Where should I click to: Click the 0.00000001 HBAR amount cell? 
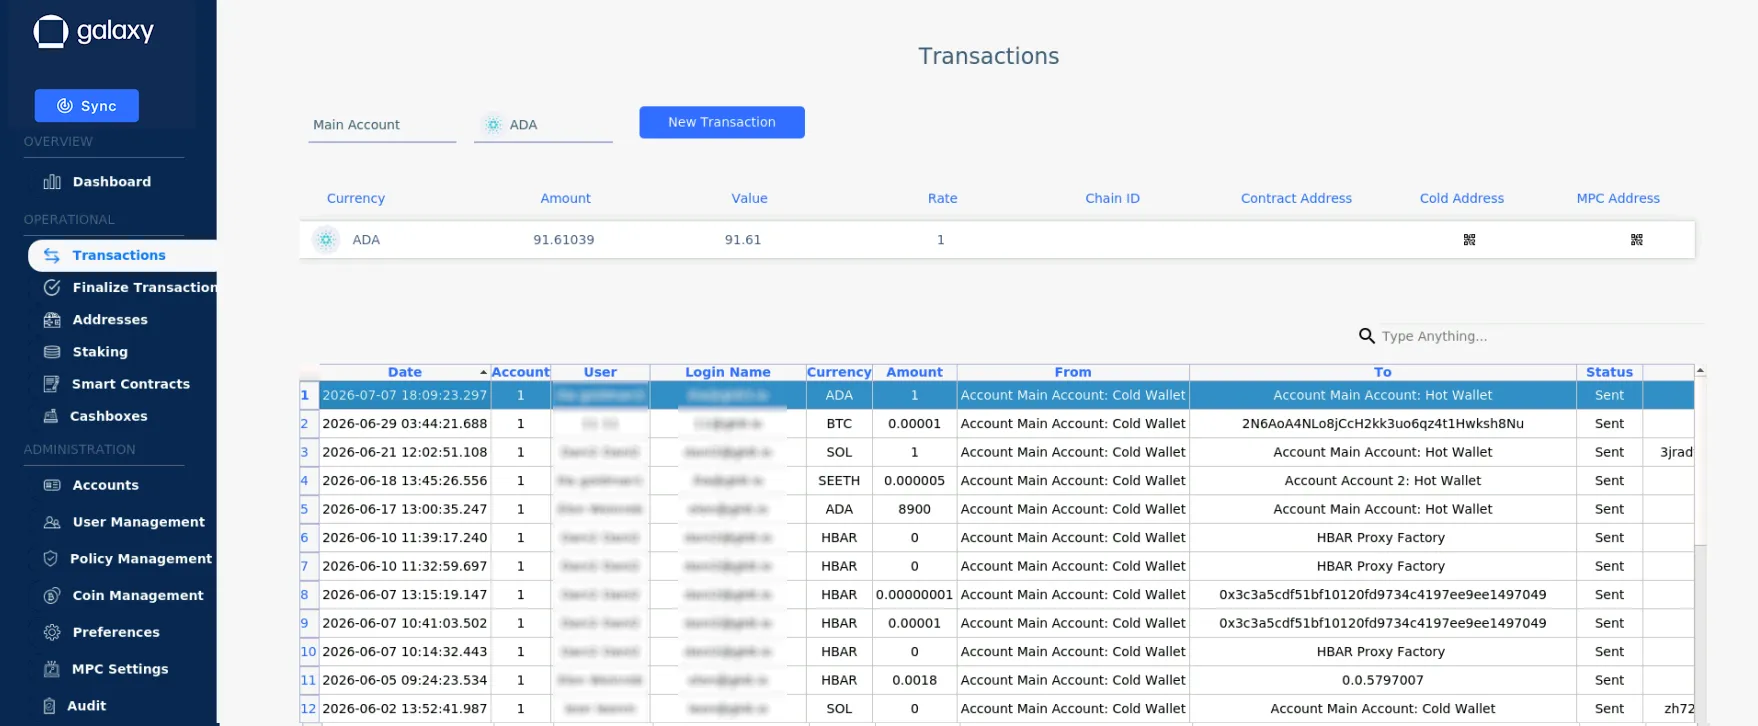[914, 595]
